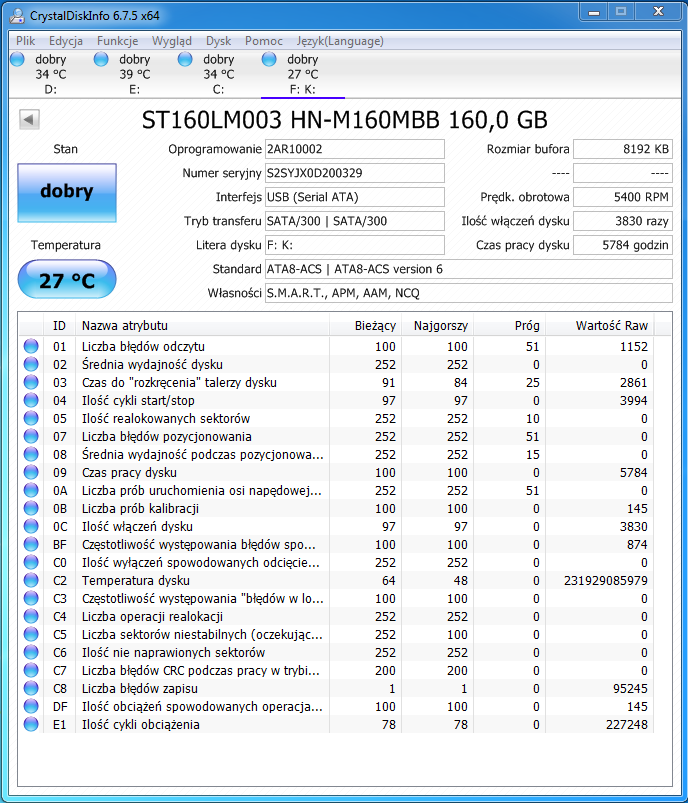This screenshot has width=688, height=803.
Task: Click status icon of attribute DF row
Action: 31,706
